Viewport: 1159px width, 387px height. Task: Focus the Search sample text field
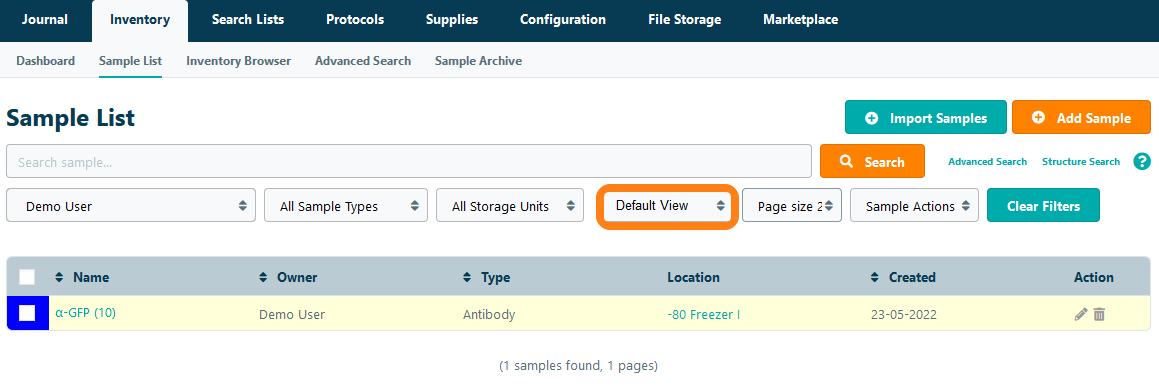pyautogui.click(x=409, y=161)
